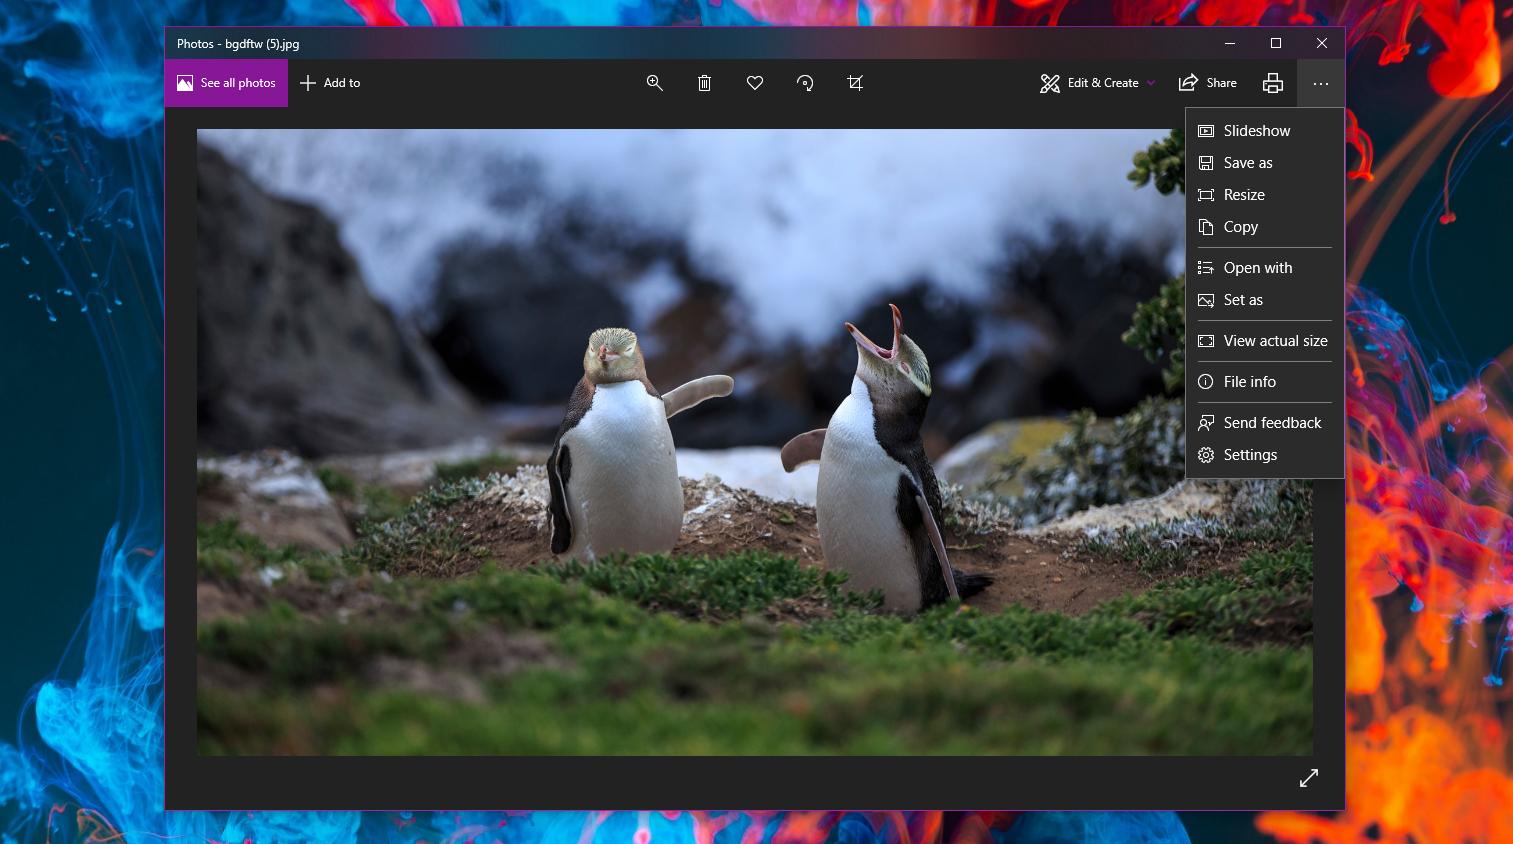Close the three-dots See more menu
The image size is (1513, 844).
1321,83
